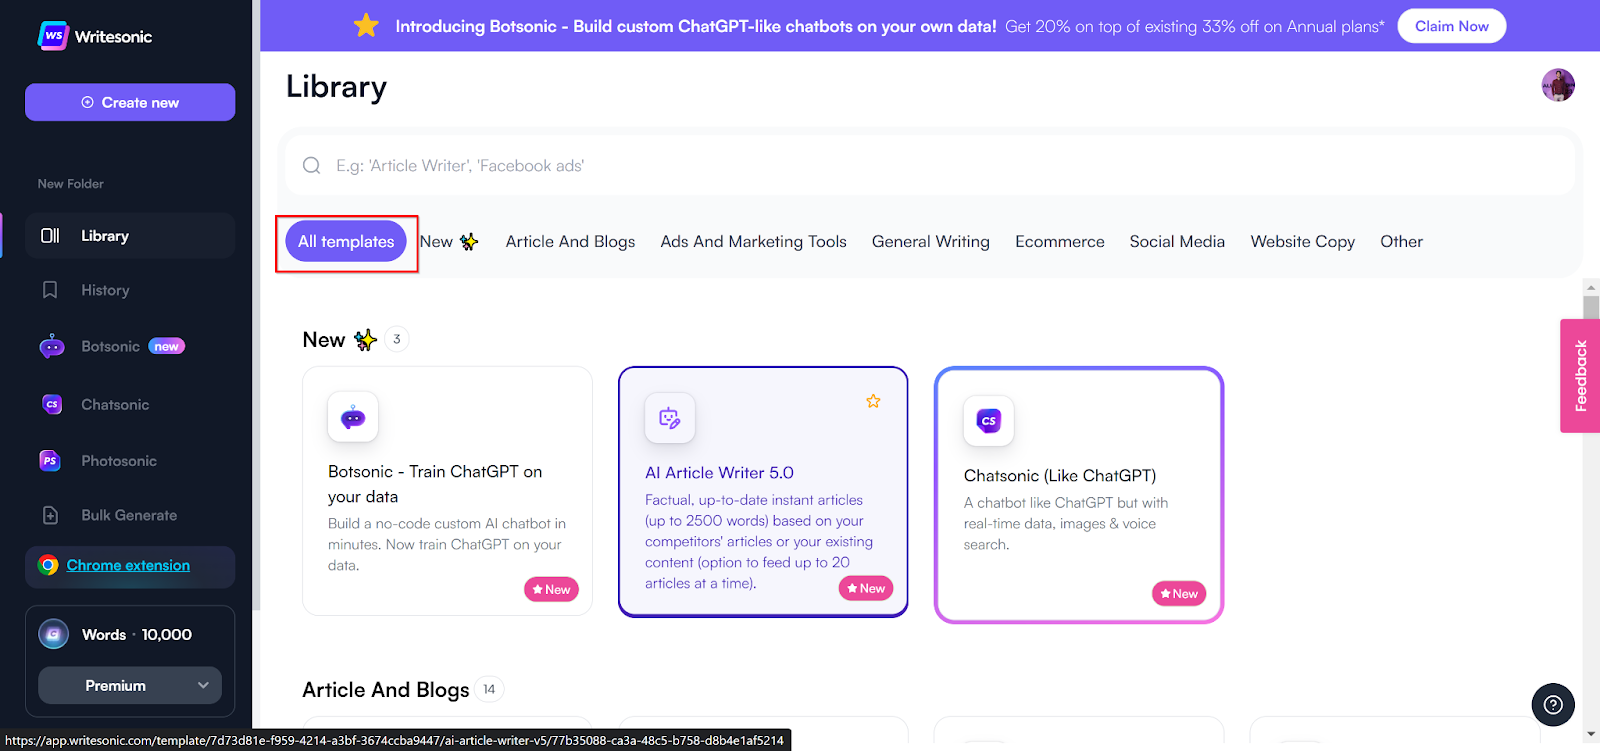Click into the template search field
Image resolution: width=1600 pixels, height=751 pixels.
coord(930,166)
